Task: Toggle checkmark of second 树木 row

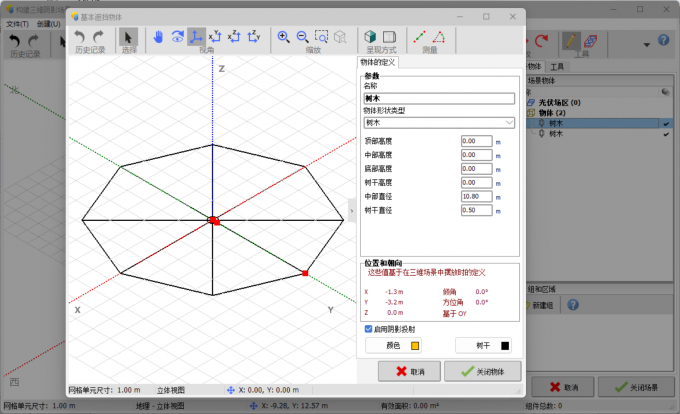Action: (666, 134)
